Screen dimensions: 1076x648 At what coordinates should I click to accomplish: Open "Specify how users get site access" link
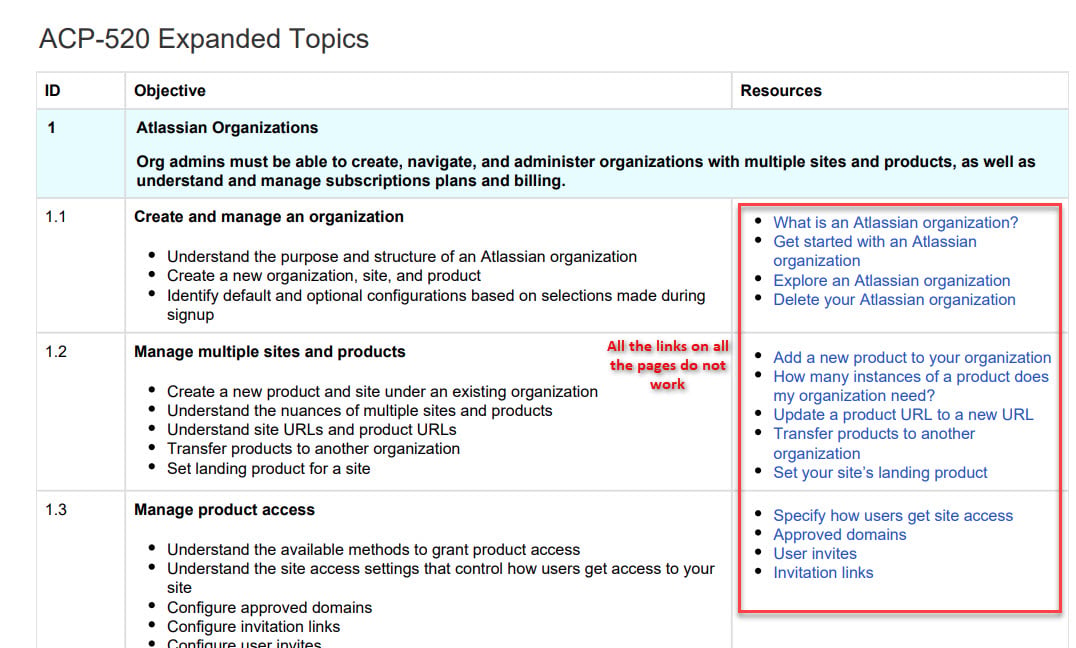[893, 516]
